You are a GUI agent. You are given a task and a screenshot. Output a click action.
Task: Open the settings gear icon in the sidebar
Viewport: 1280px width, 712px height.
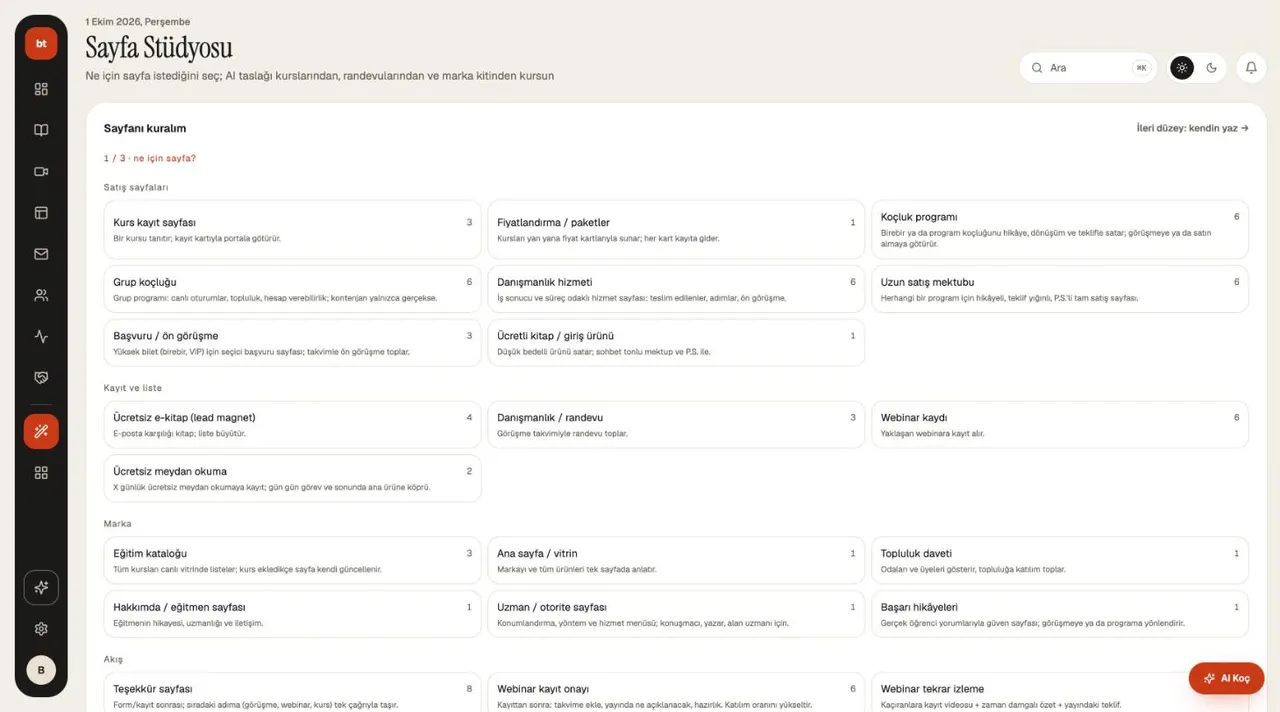pyautogui.click(x=41, y=629)
